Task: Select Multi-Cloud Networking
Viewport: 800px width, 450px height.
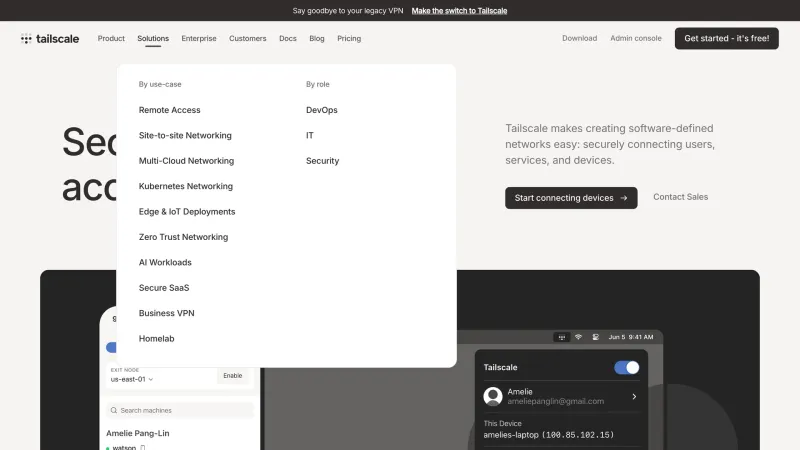Action: point(186,161)
